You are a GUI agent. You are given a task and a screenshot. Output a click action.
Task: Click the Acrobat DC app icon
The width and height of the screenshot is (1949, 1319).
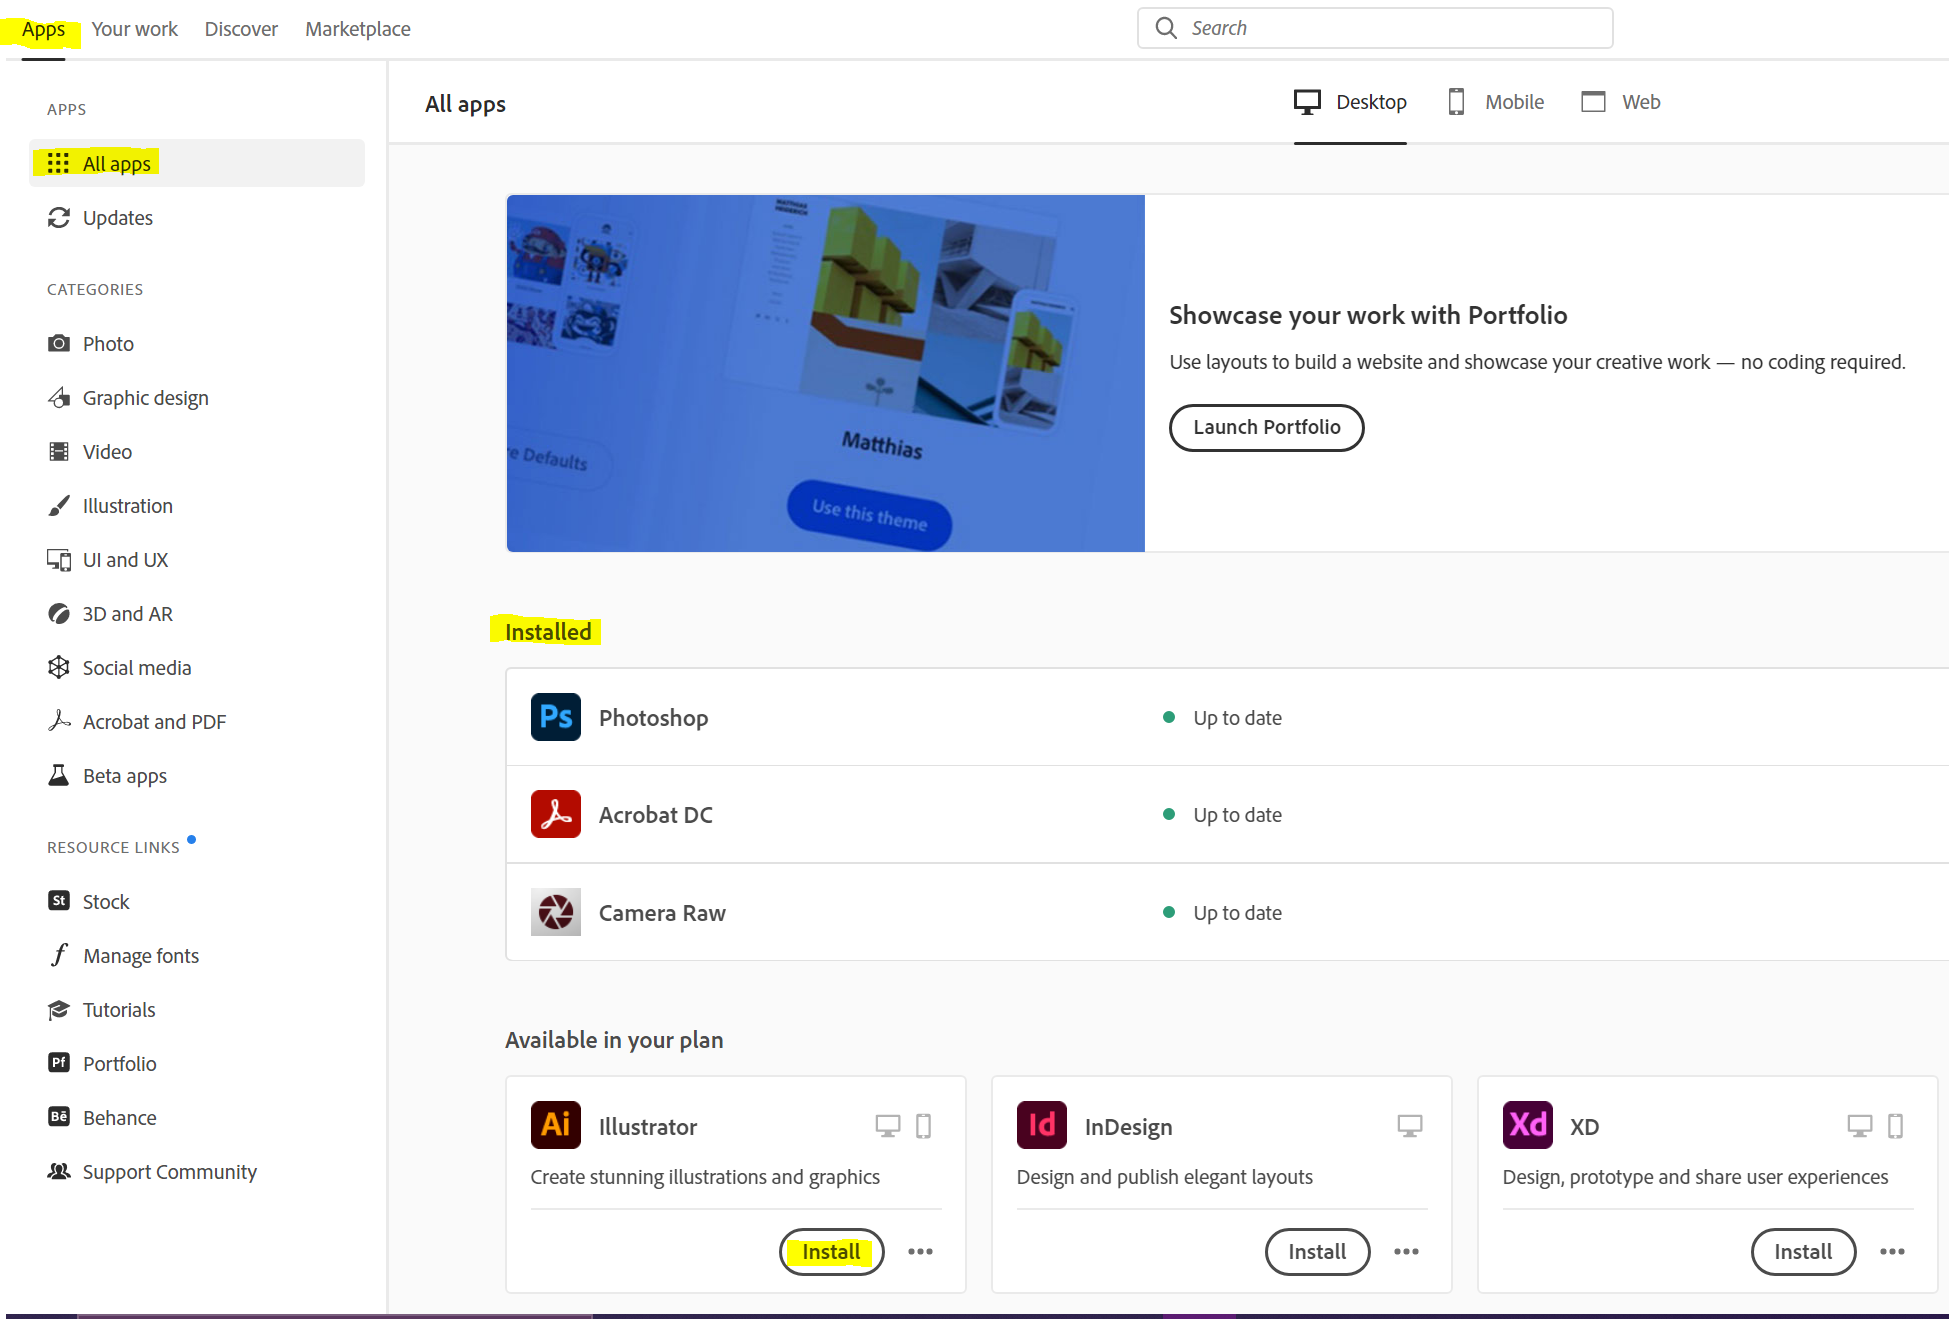click(555, 814)
